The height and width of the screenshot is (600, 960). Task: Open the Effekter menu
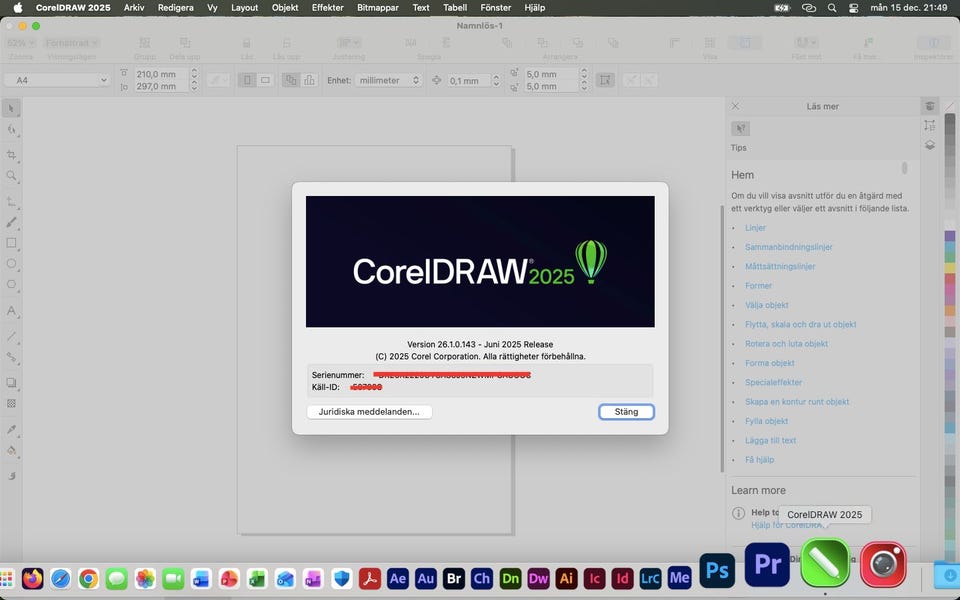pos(327,7)
